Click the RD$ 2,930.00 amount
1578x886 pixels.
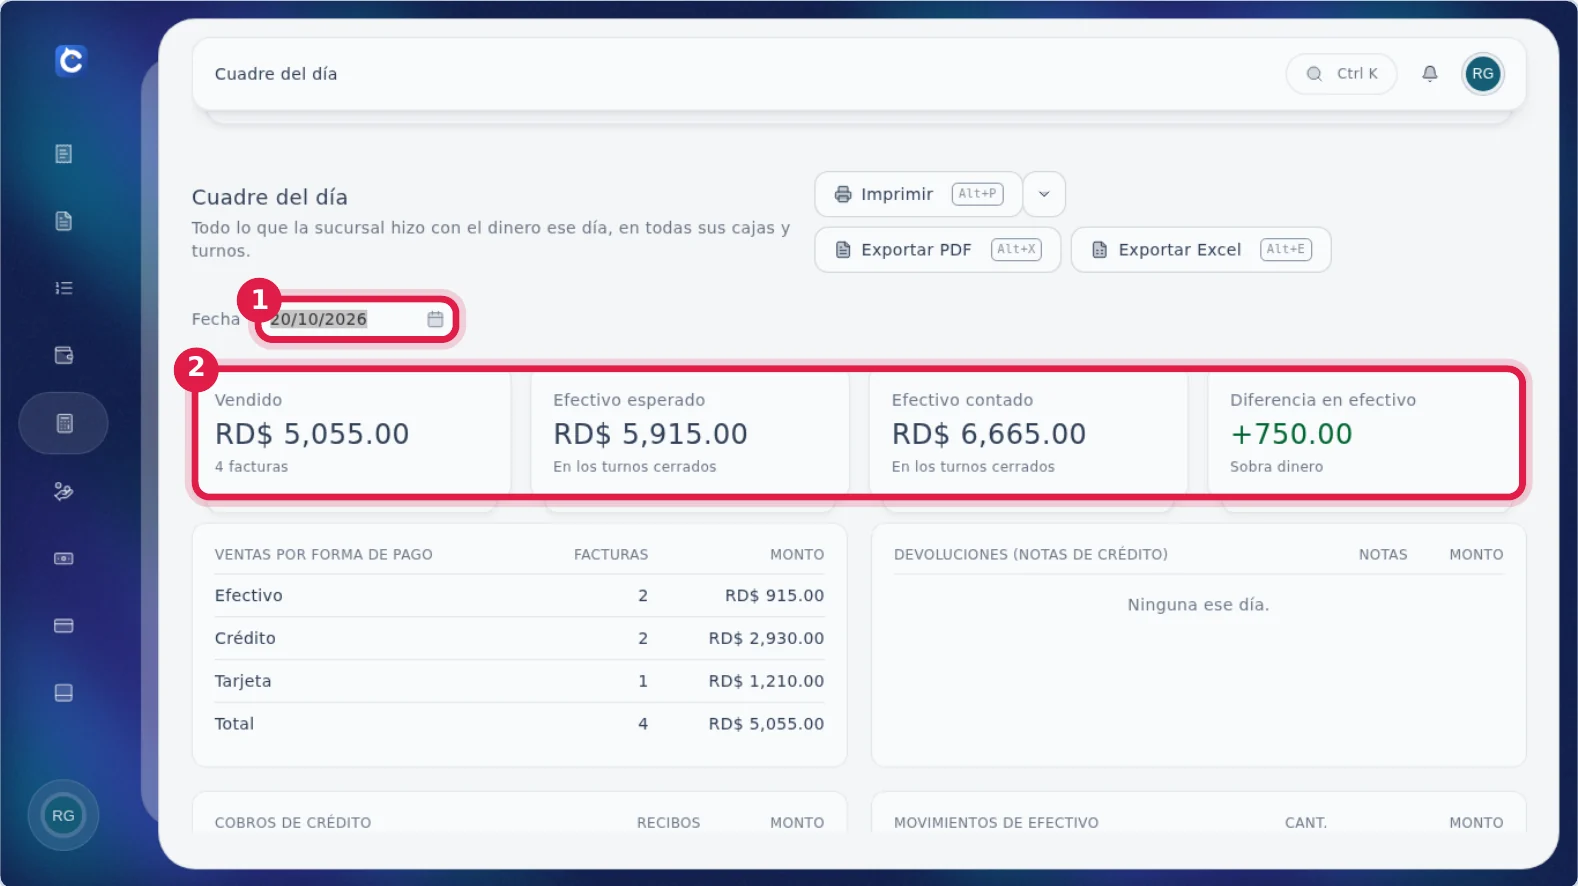tap(766, 638)
